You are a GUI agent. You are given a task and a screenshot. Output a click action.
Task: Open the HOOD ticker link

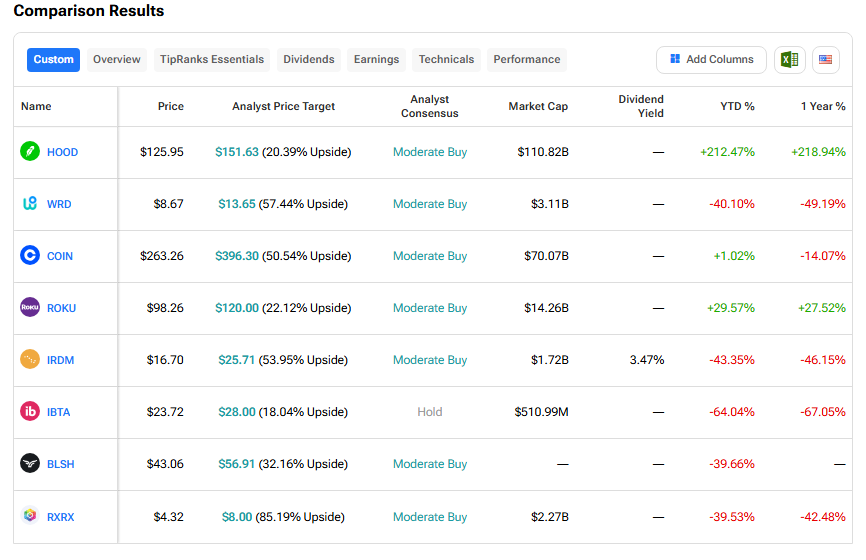[62, 152]
